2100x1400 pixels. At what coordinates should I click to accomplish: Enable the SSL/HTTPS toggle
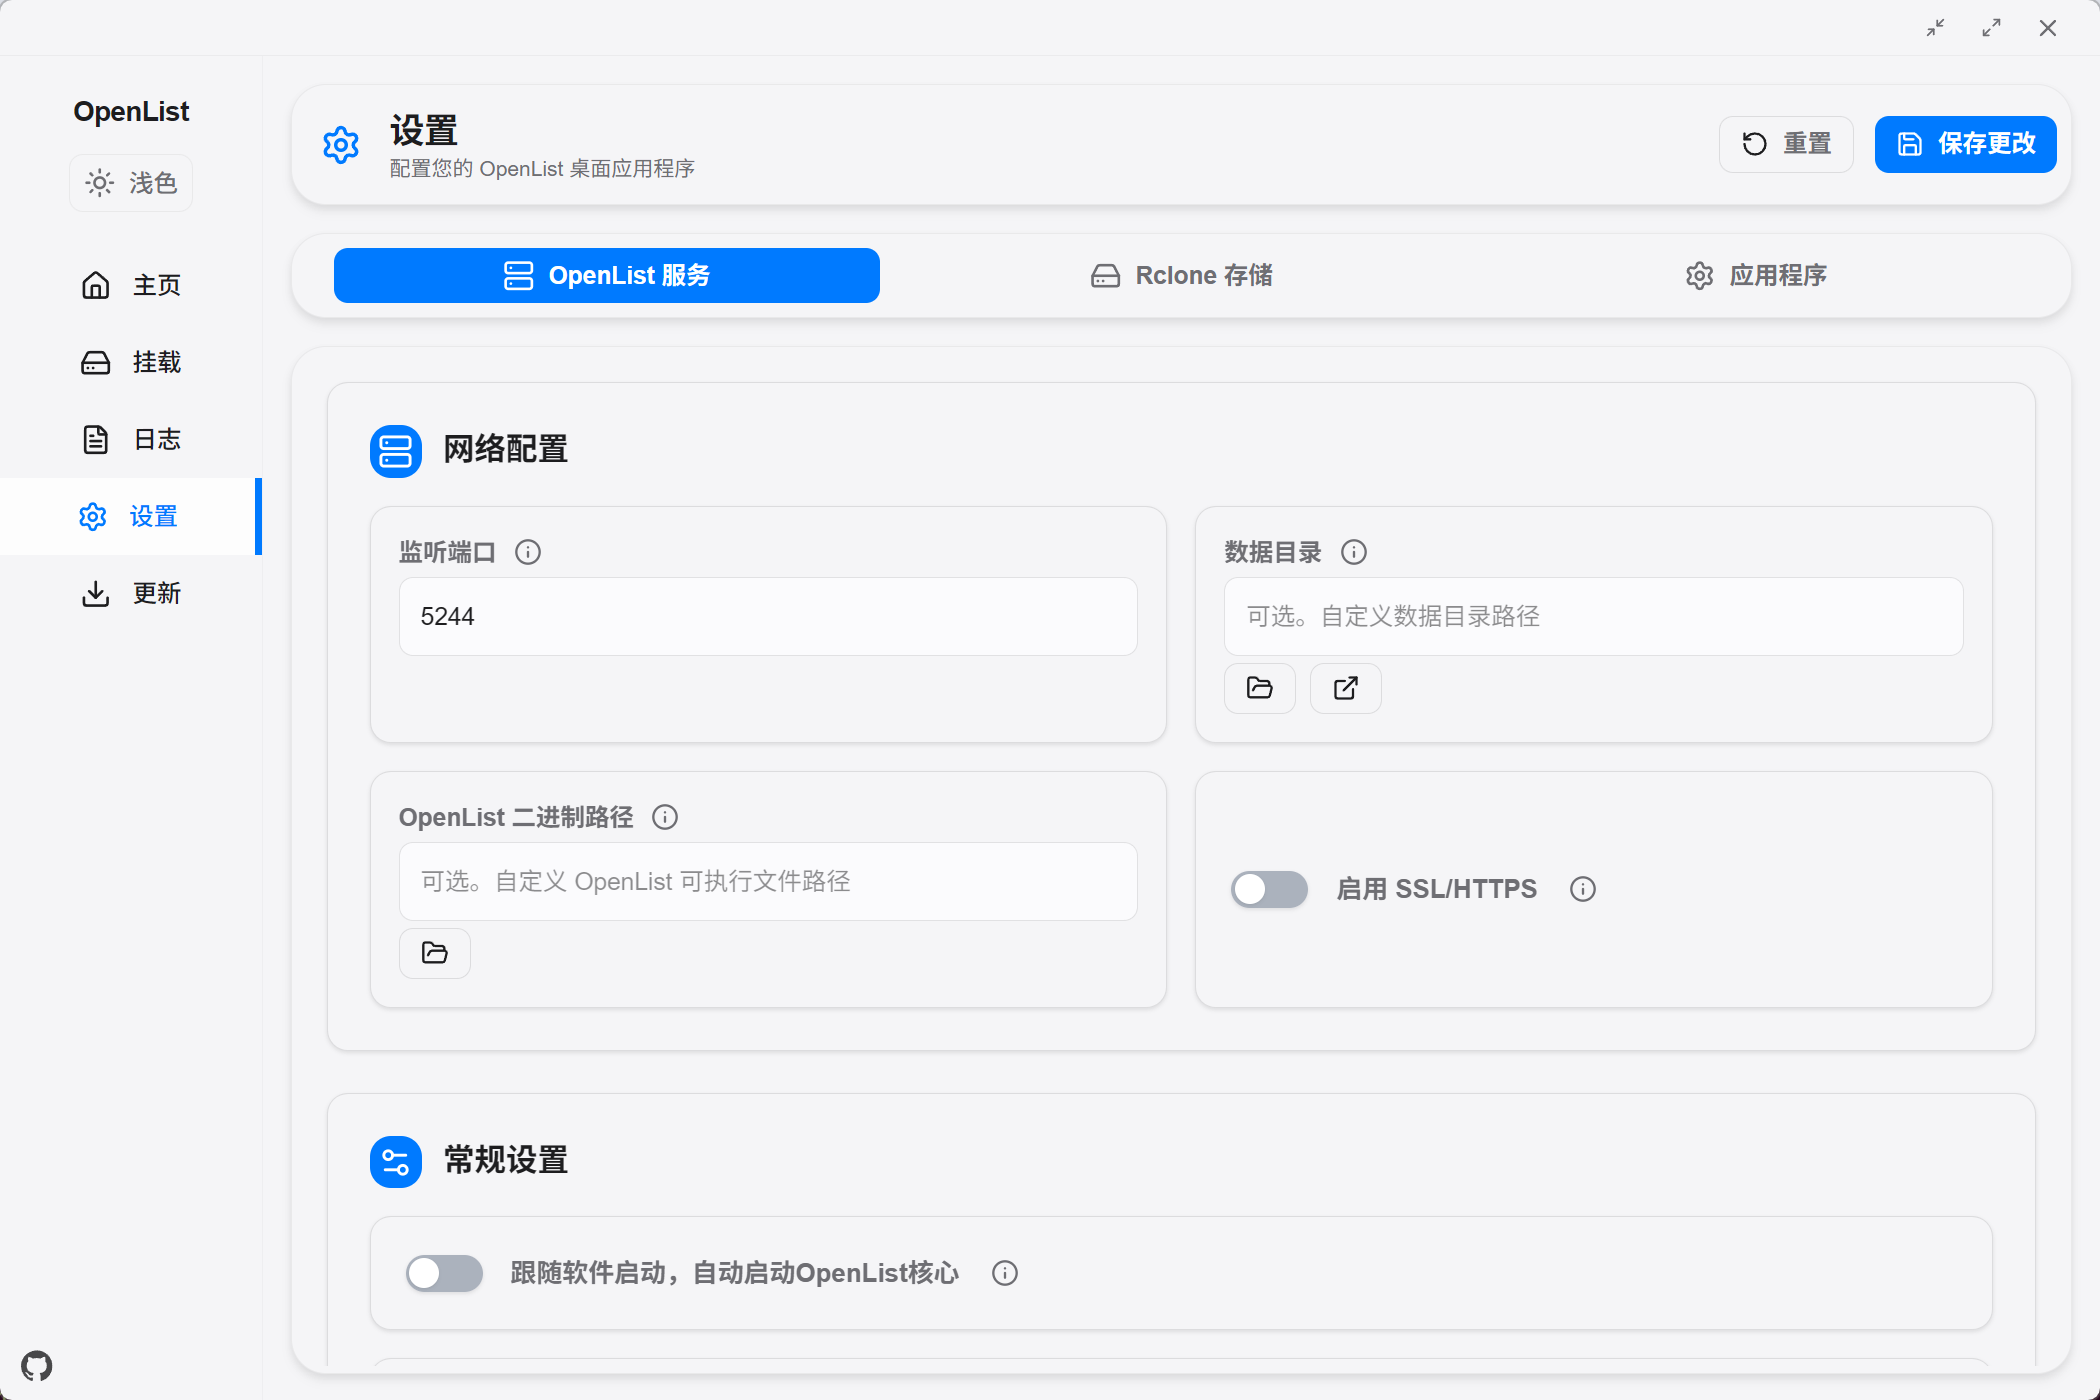1269,889
